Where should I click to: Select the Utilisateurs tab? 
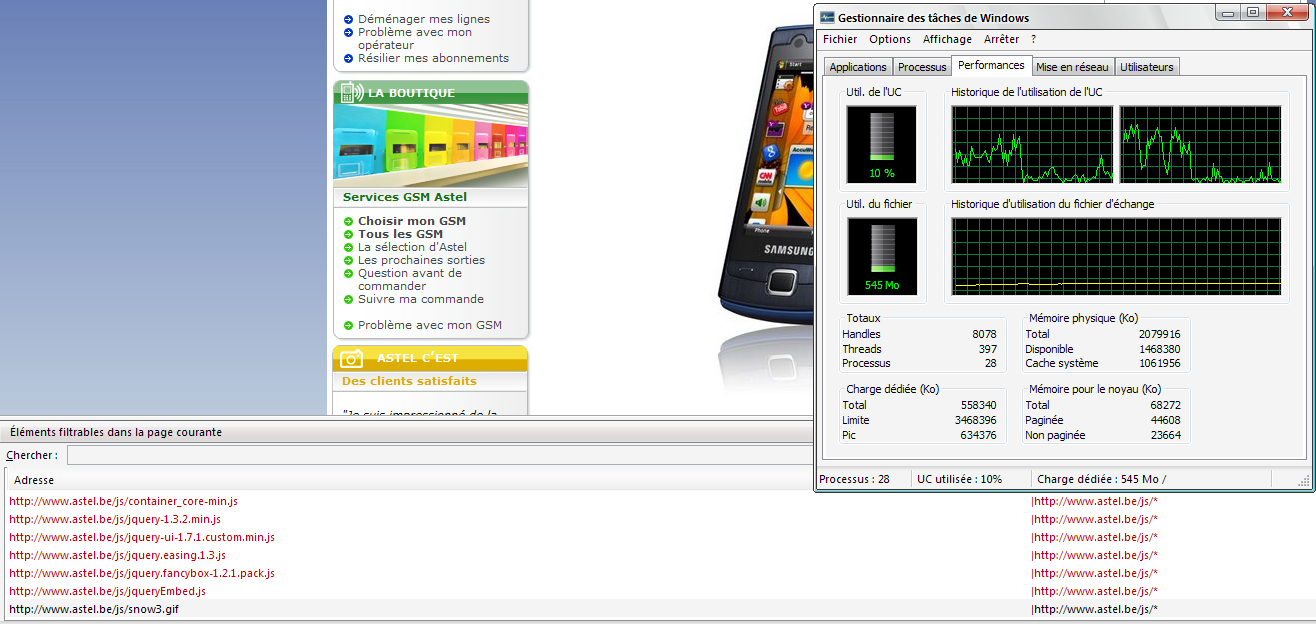coord(1147,67)
